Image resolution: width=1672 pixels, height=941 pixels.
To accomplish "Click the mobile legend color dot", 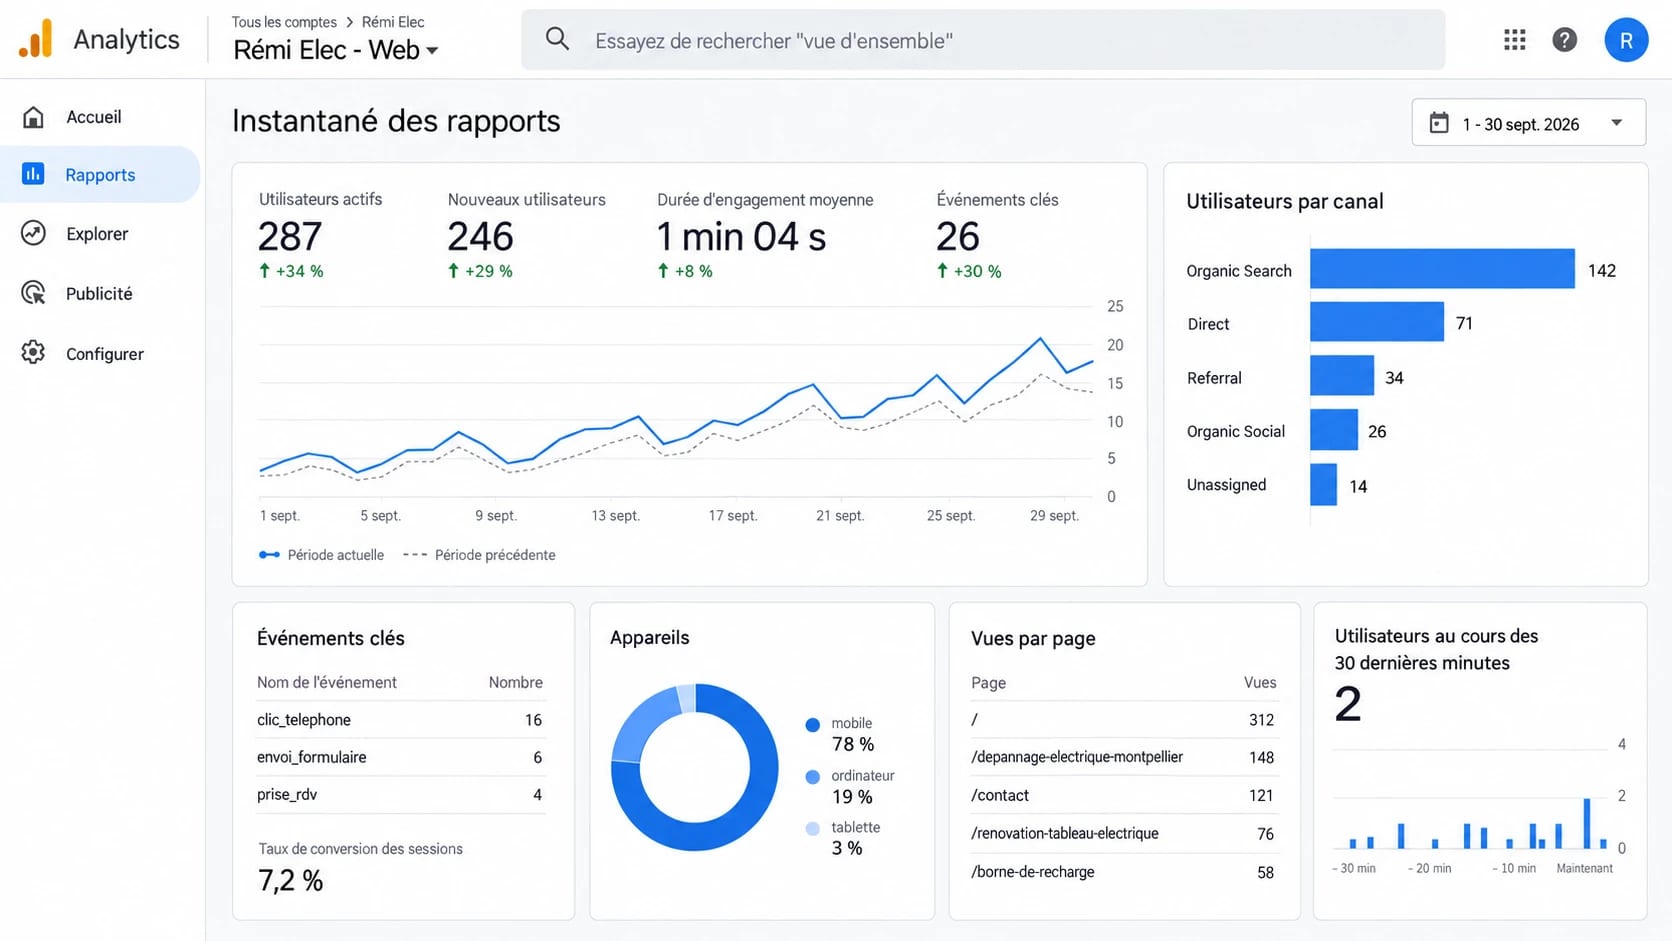I will 812,725.
